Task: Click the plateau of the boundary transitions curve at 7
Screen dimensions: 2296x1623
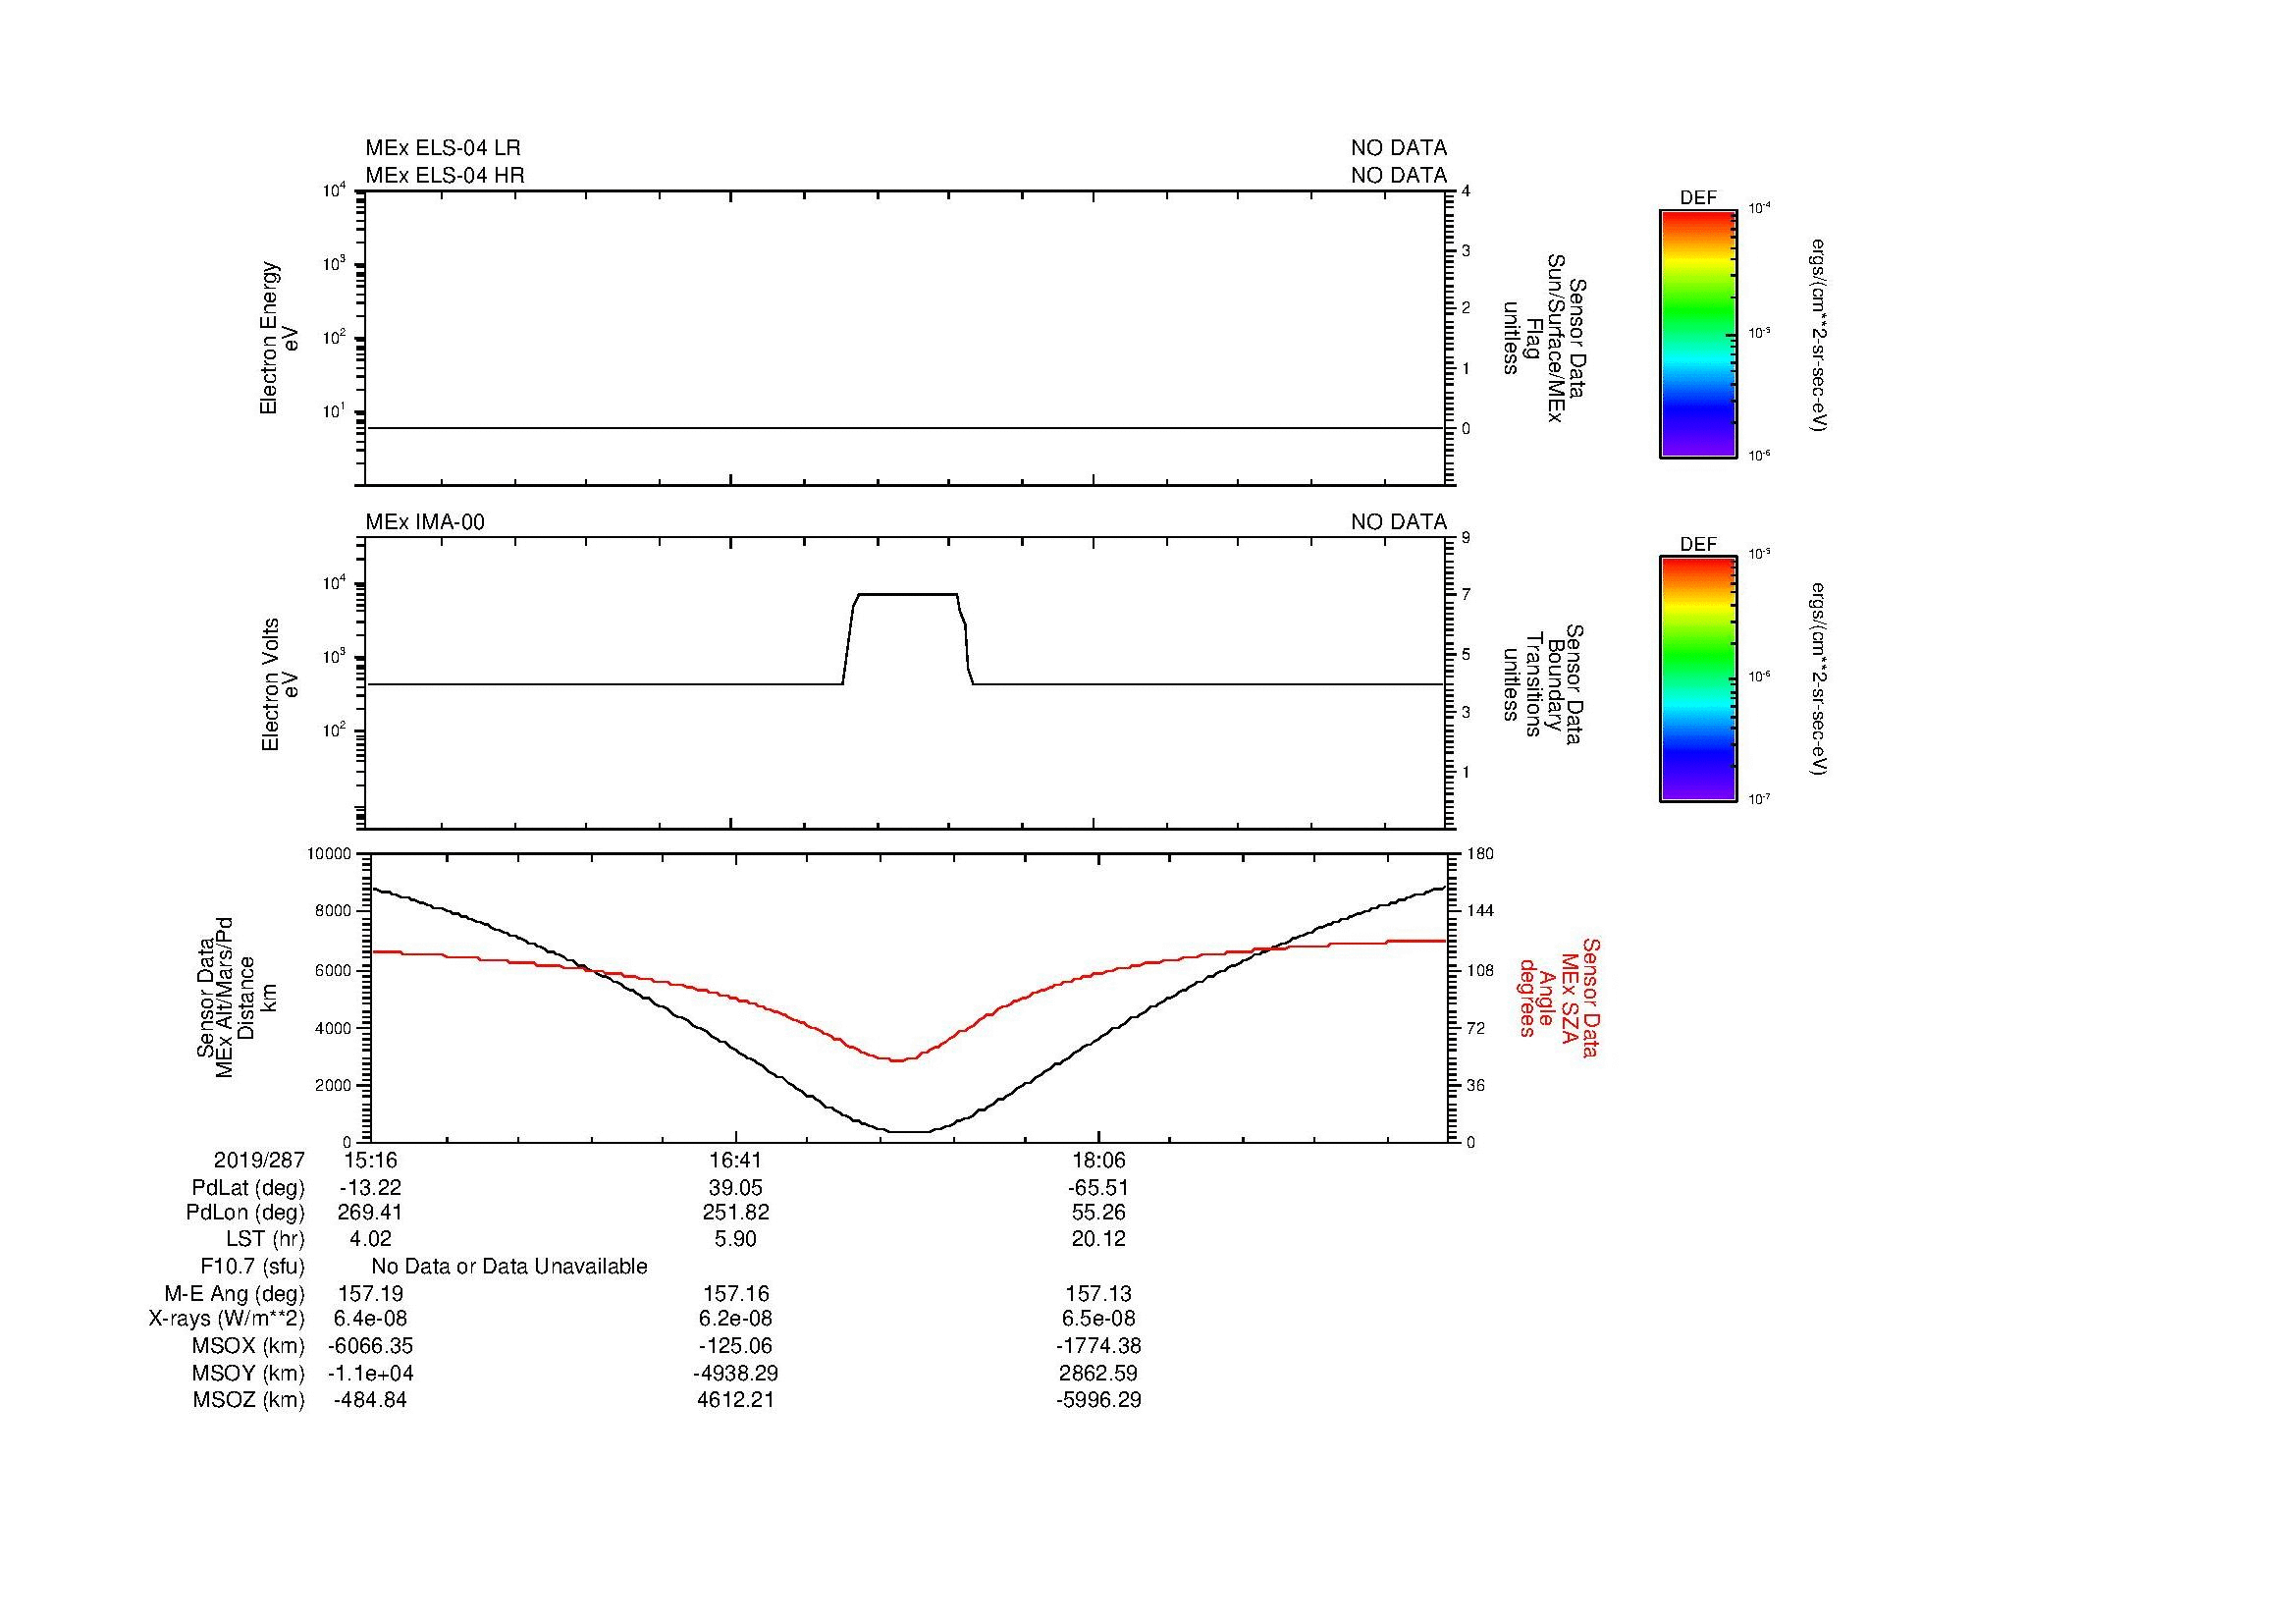Action: [907, 595]
